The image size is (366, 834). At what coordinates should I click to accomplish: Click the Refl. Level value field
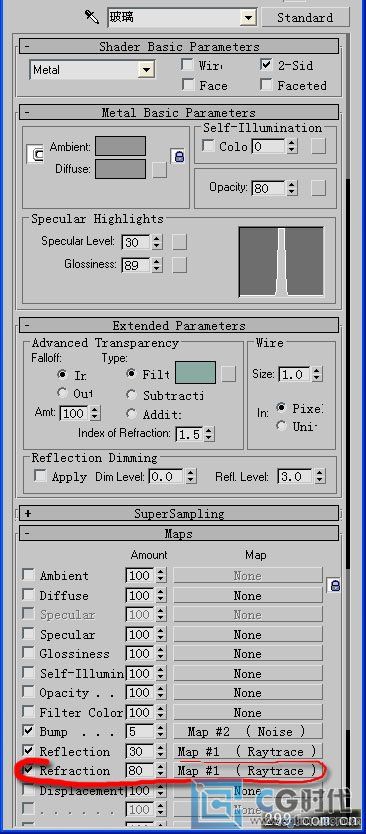point(295,476)
